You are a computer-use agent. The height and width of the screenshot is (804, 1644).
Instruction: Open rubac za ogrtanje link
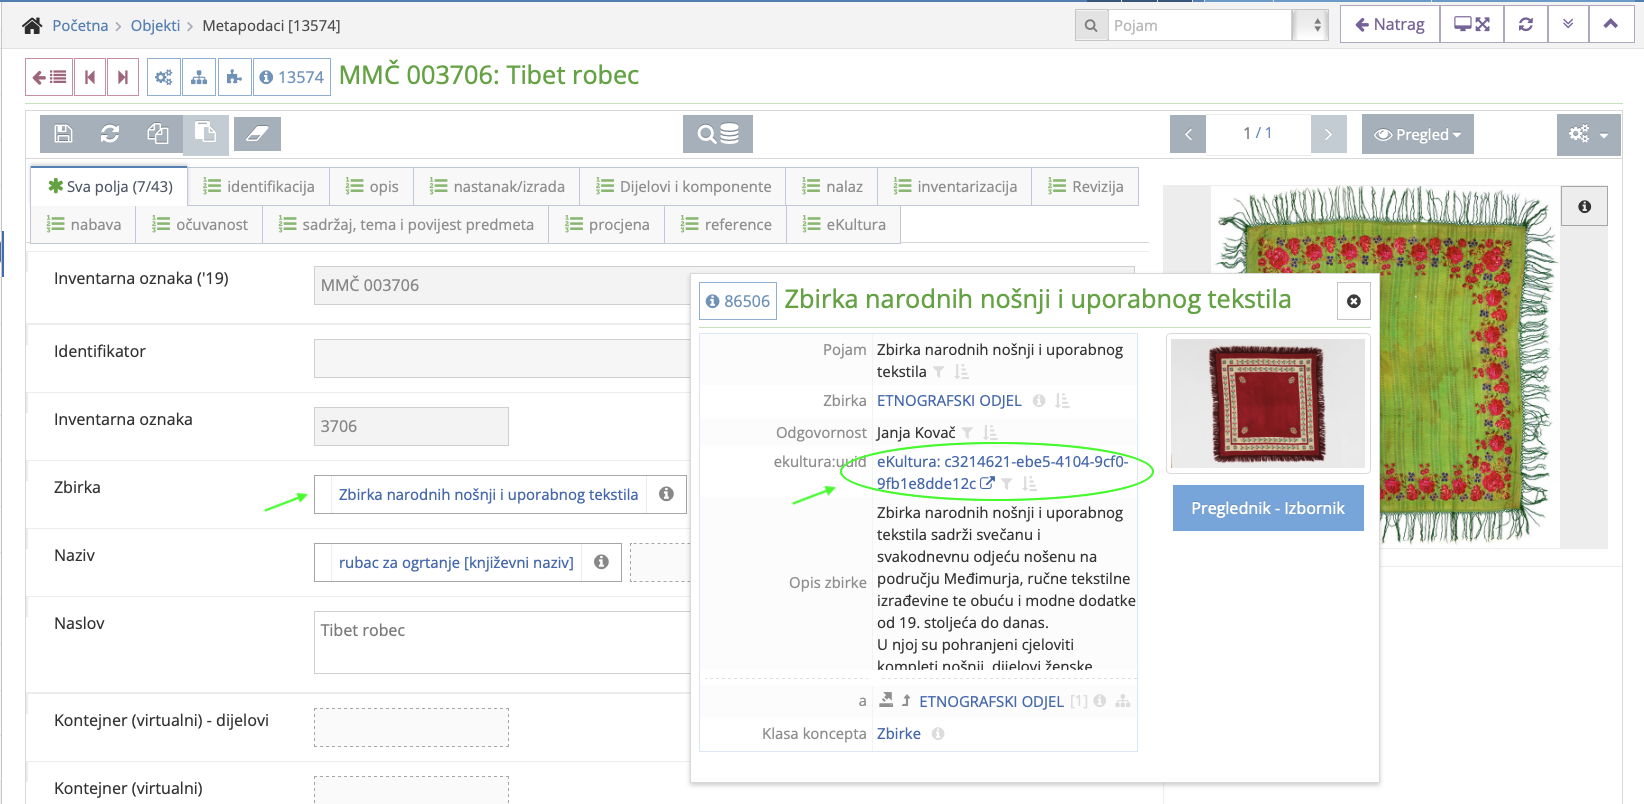tap(456, 562)
